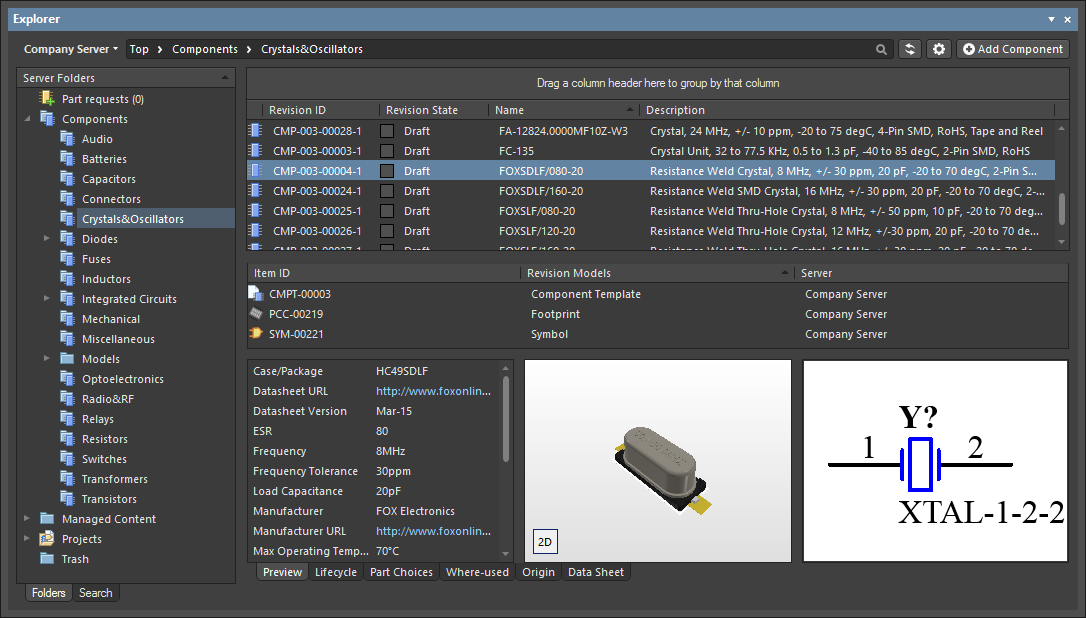Click Draft state box for CMP-003-00024-1
1086x618 pixels.
point(387,191)
